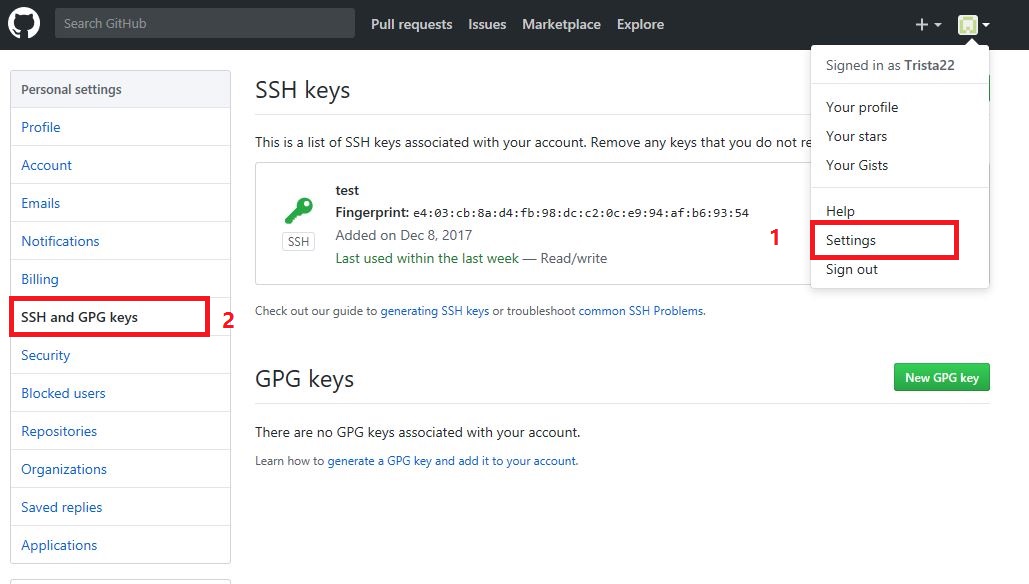This screenshot has width=1029, height=584.
Task: Click the key name "test"
Action: pos(347,190)
